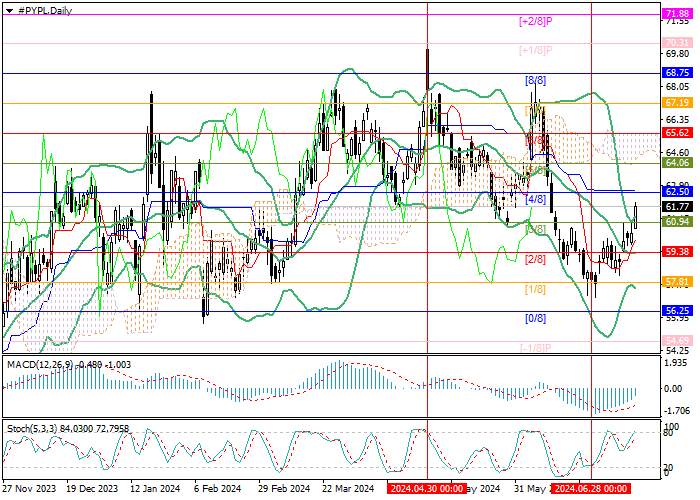Click the 66.35 price axis value

coord(677,120)
